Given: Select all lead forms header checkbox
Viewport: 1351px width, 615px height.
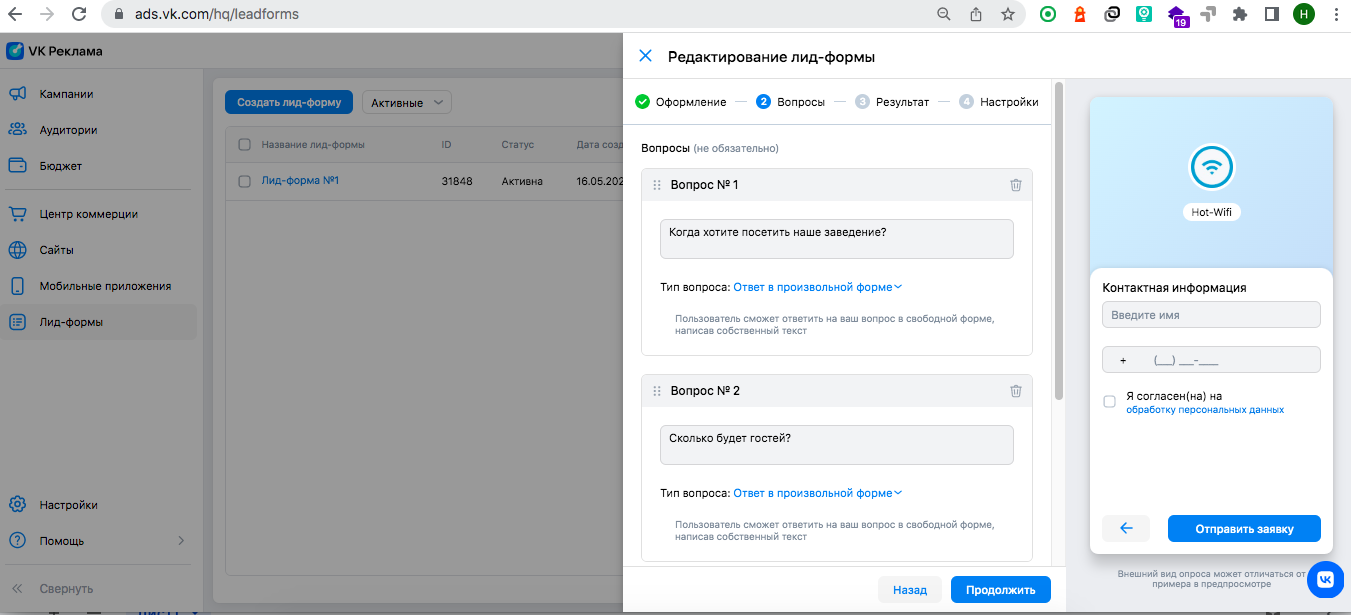Looking at the screenshot, I should (x=244, y=145).
